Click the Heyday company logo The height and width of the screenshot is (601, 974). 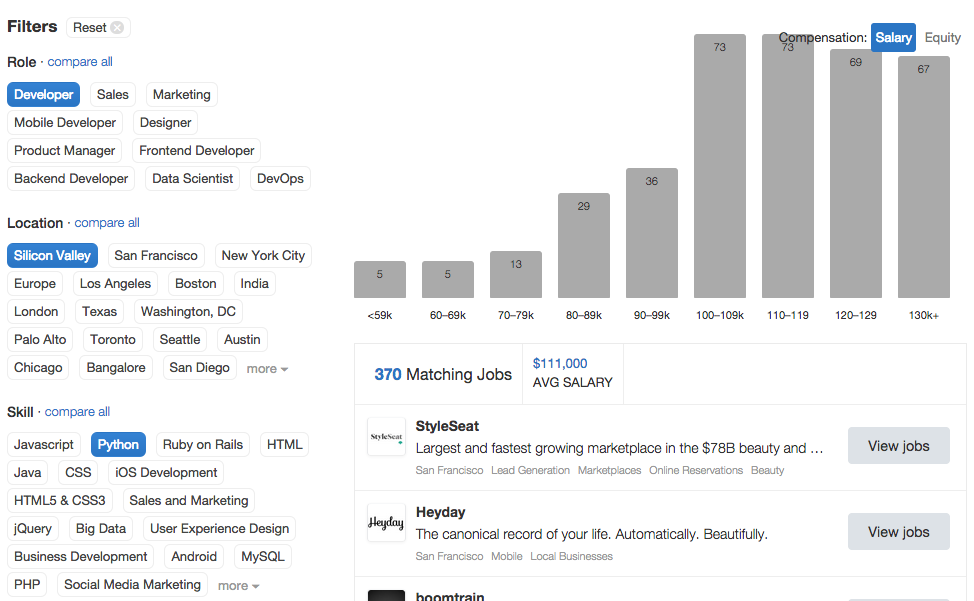pyautogui.click(x=386, y=522)
